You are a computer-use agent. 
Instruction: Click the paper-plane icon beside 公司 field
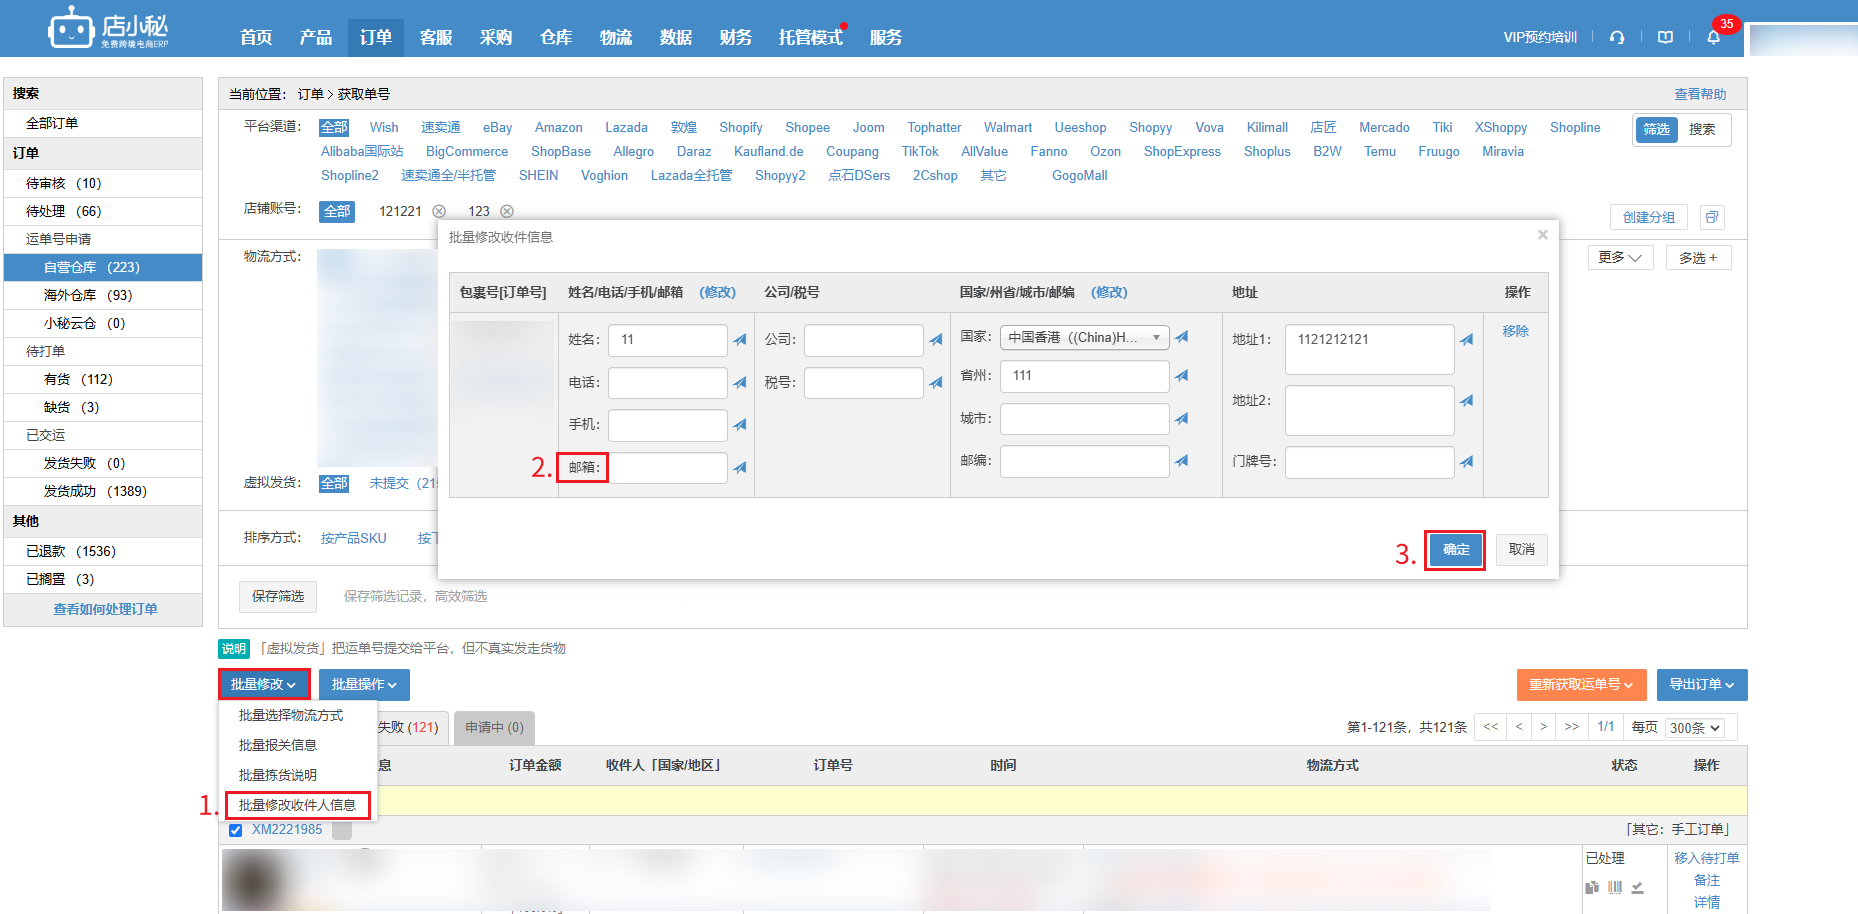click(x=936, y=340)
